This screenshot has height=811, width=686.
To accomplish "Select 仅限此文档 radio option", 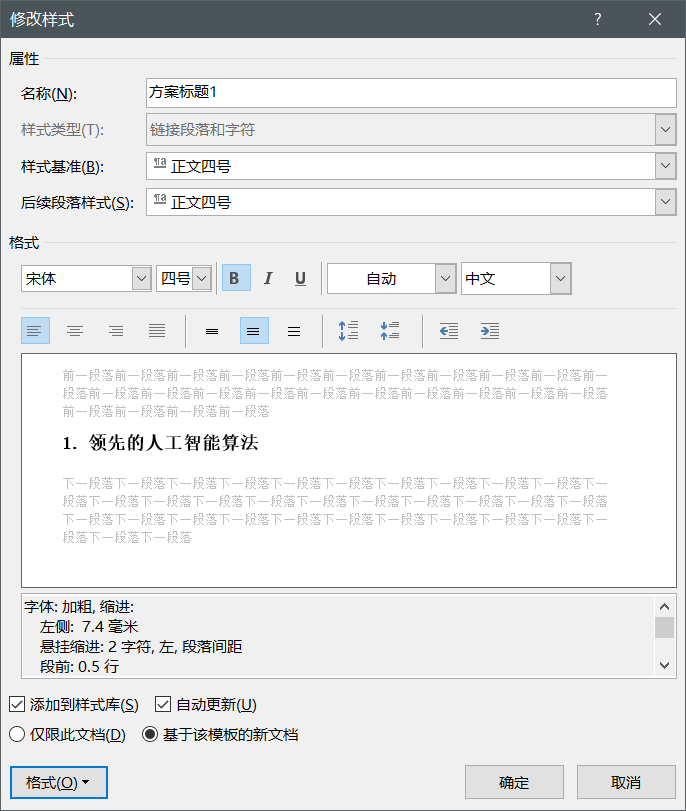I will (x=17, y=735).
